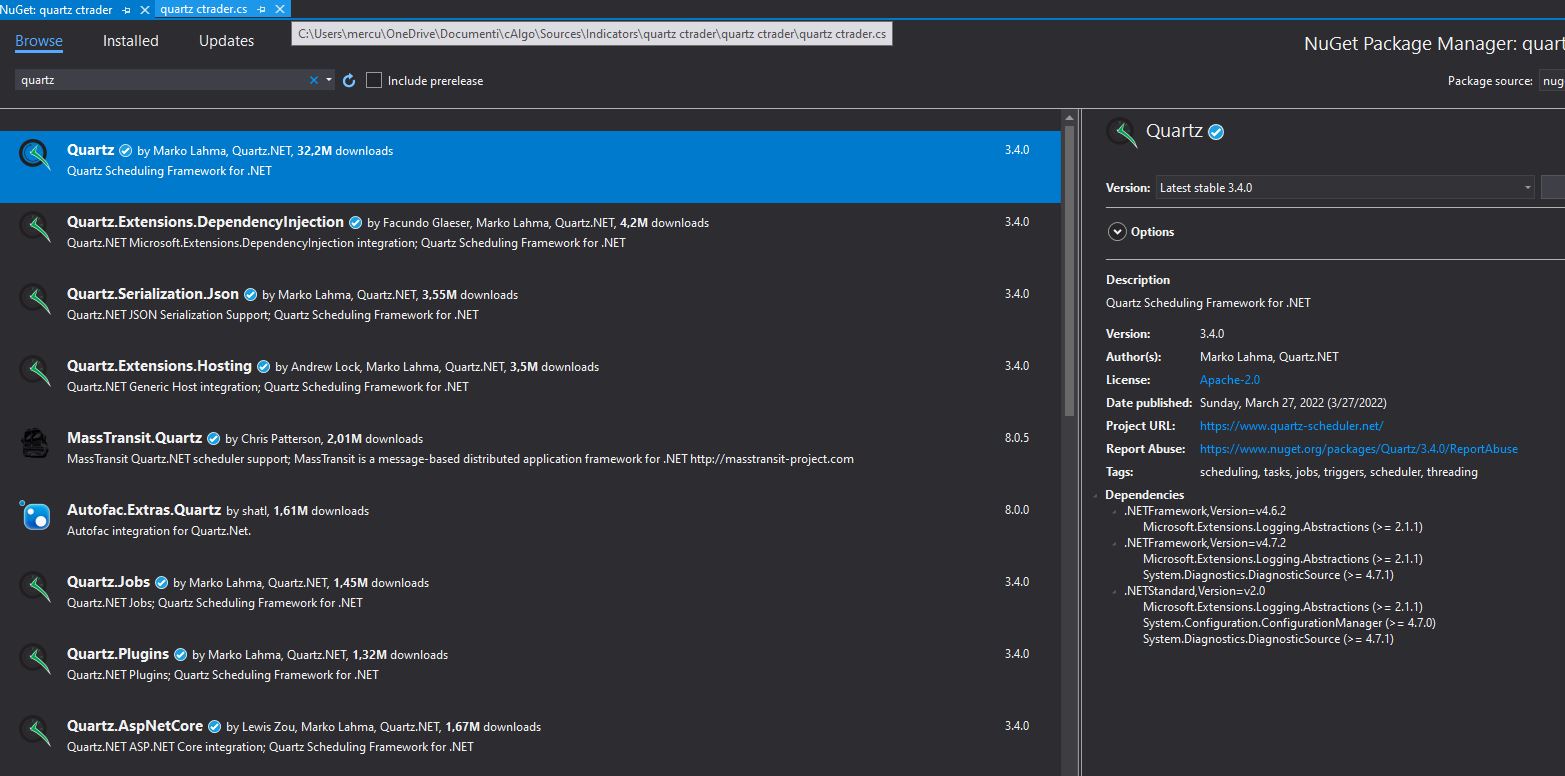This screenshot has width=1565, height=776.
Task: Select the Quartz.Serialization.Json package name
Action: (x=153, y=294)
